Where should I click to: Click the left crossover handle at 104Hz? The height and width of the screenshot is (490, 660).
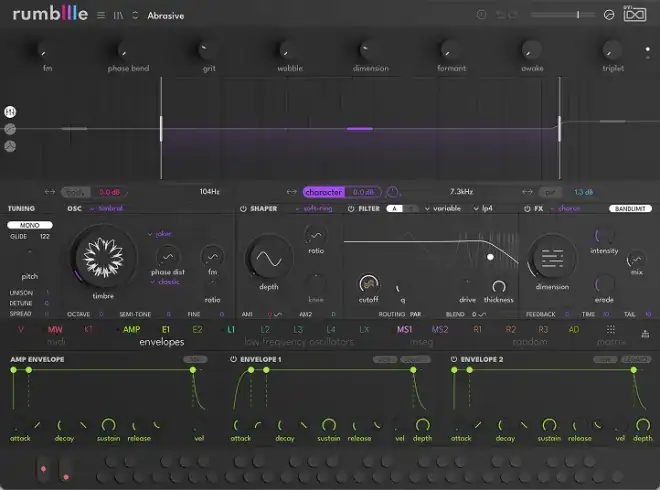[x=161, y=129]
